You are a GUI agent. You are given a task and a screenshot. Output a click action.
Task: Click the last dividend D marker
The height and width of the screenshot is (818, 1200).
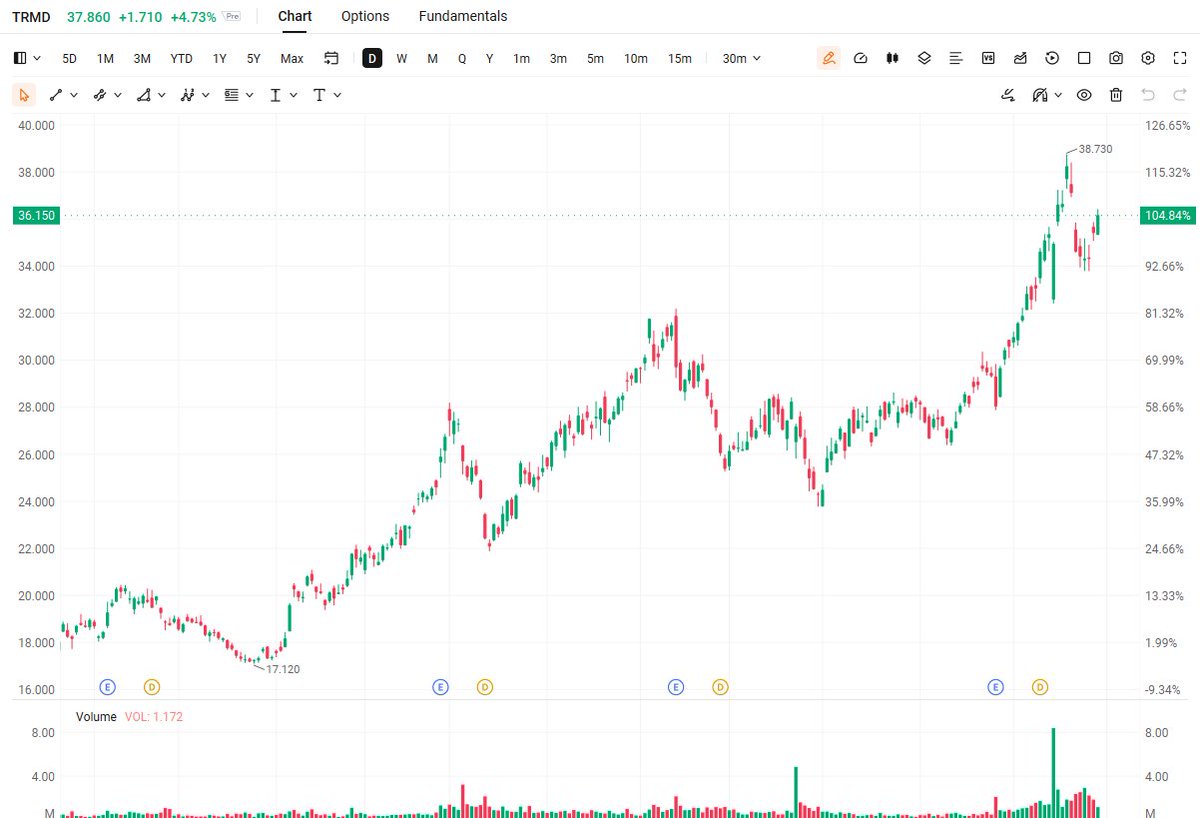1040,687
